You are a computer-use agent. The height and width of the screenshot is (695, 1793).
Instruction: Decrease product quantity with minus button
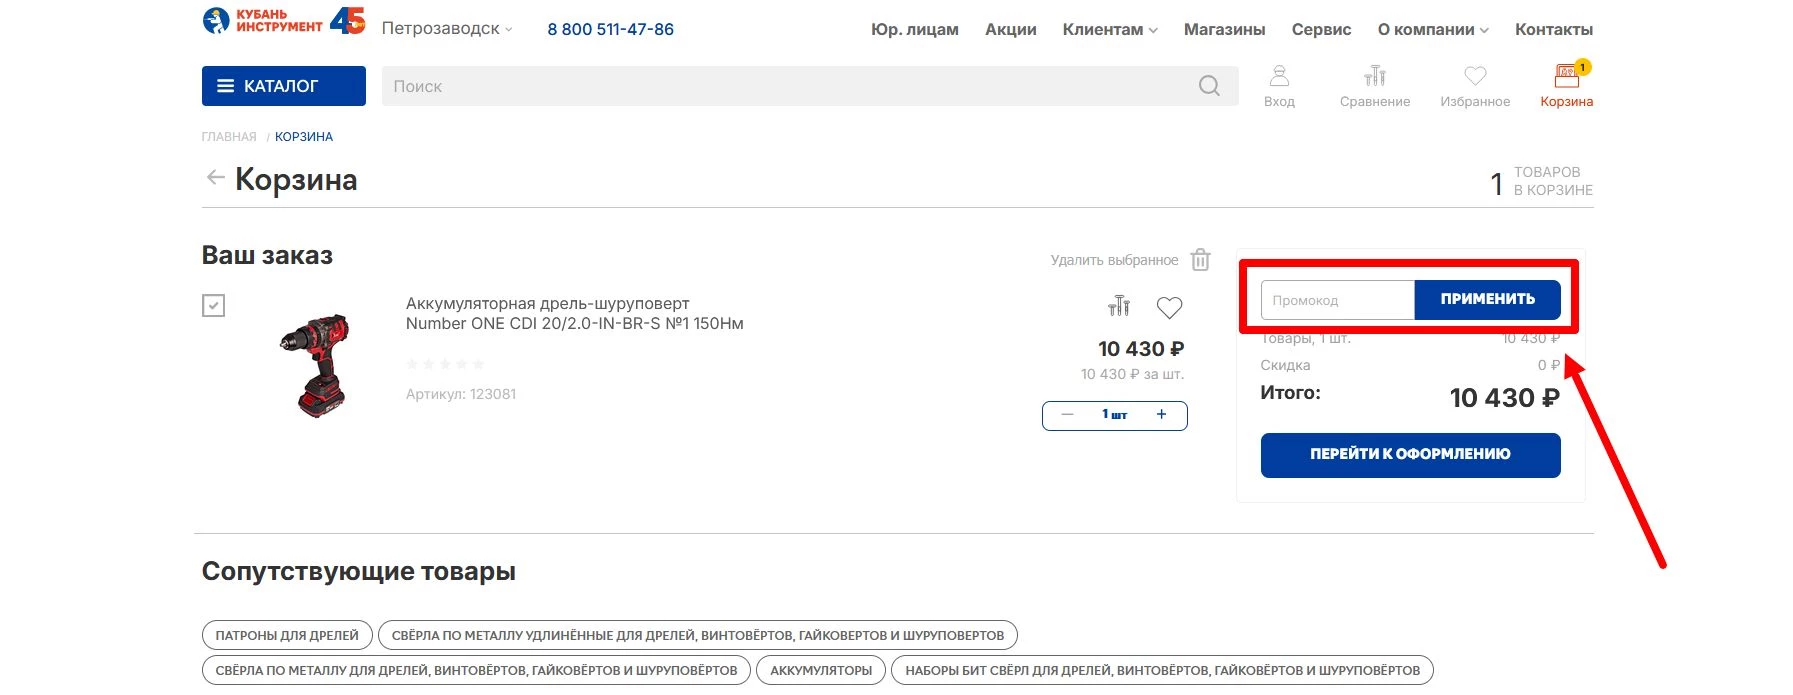[1067, 415]
